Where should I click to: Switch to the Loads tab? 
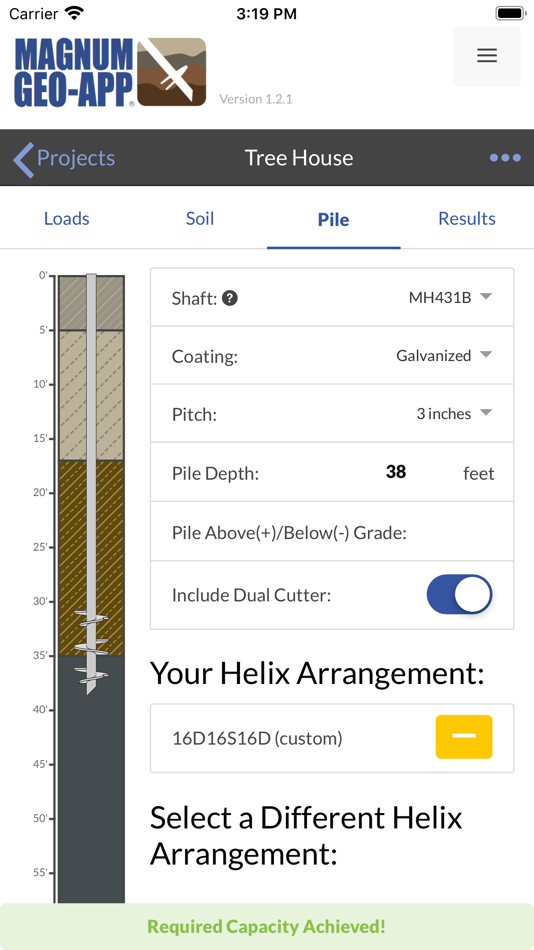point(67,219)
